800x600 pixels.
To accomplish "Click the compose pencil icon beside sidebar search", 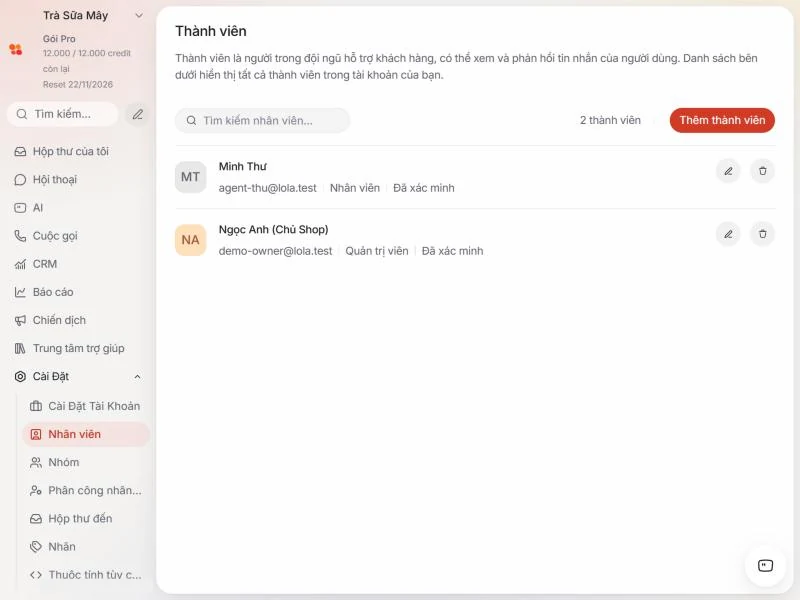I will pyautogui.click(x=137, y=114).
